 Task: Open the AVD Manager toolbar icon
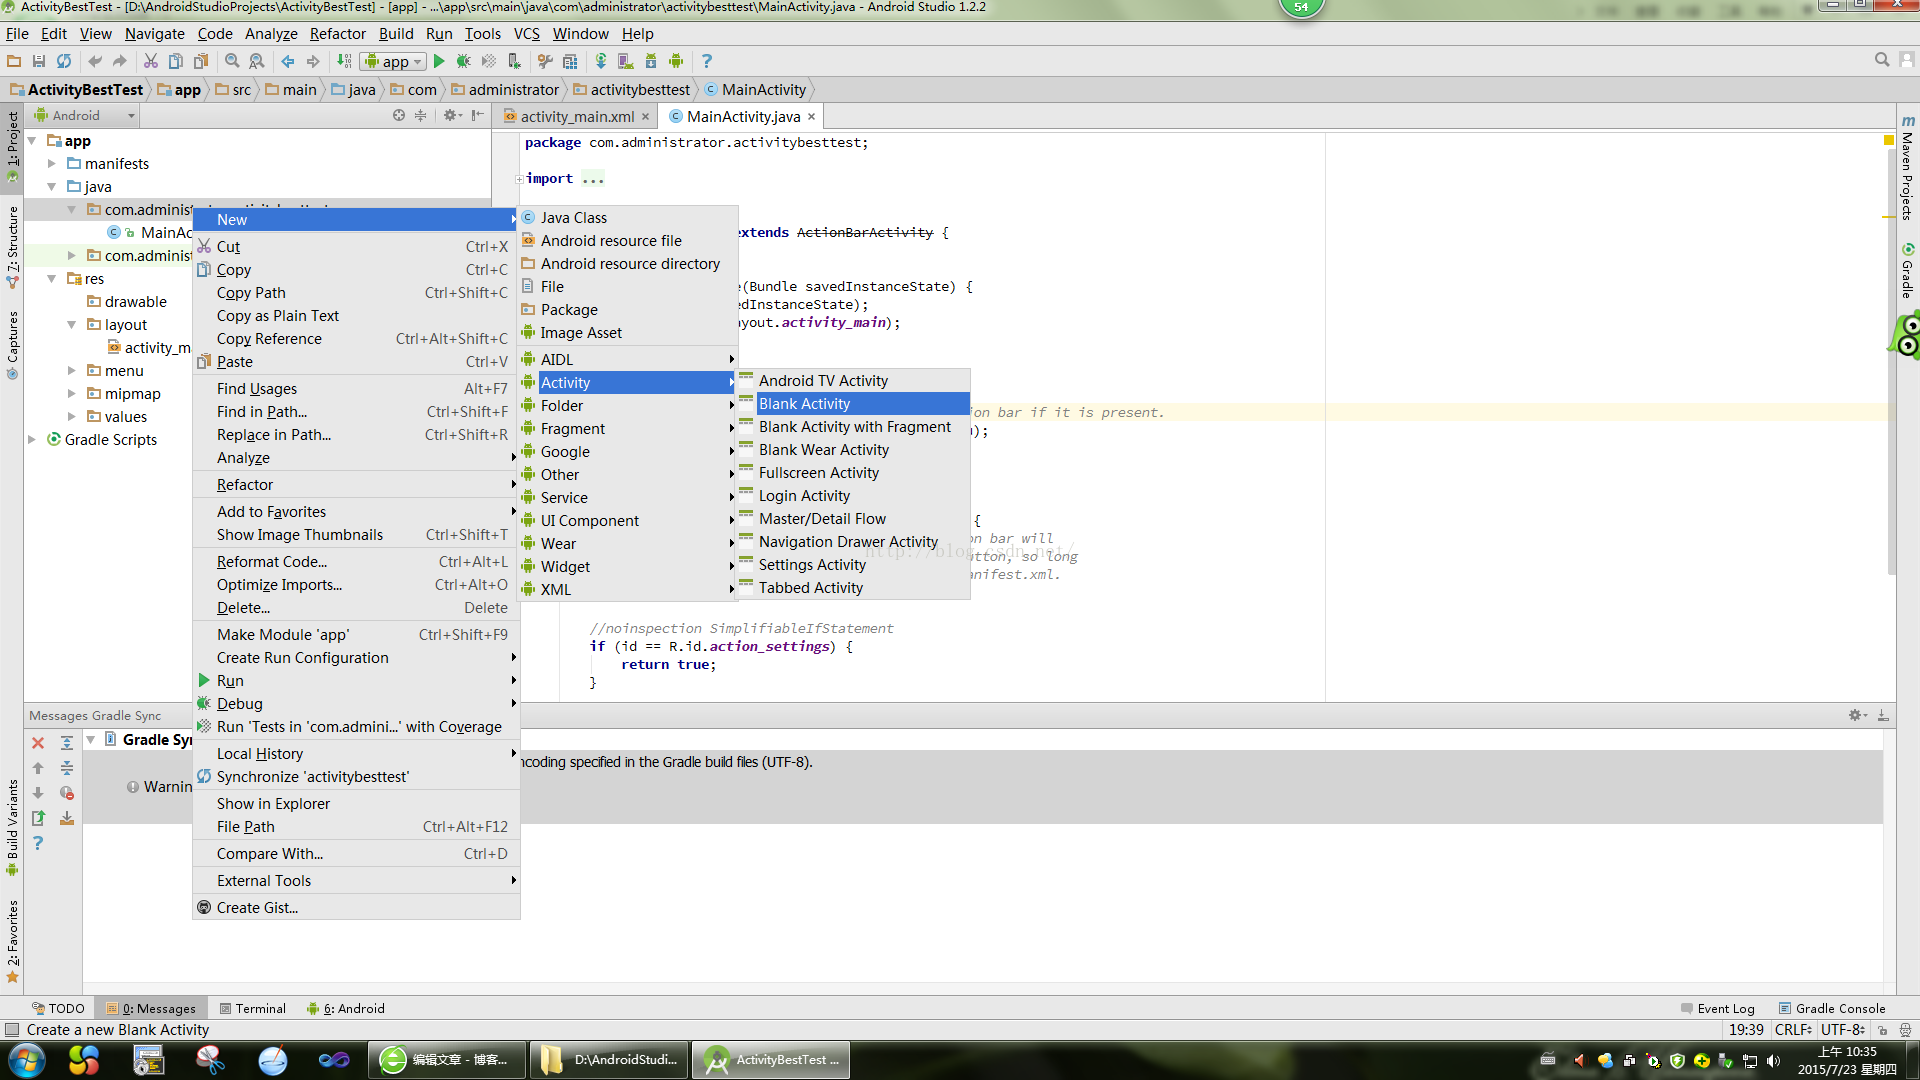pyautogui.click(x=626, y=61)
